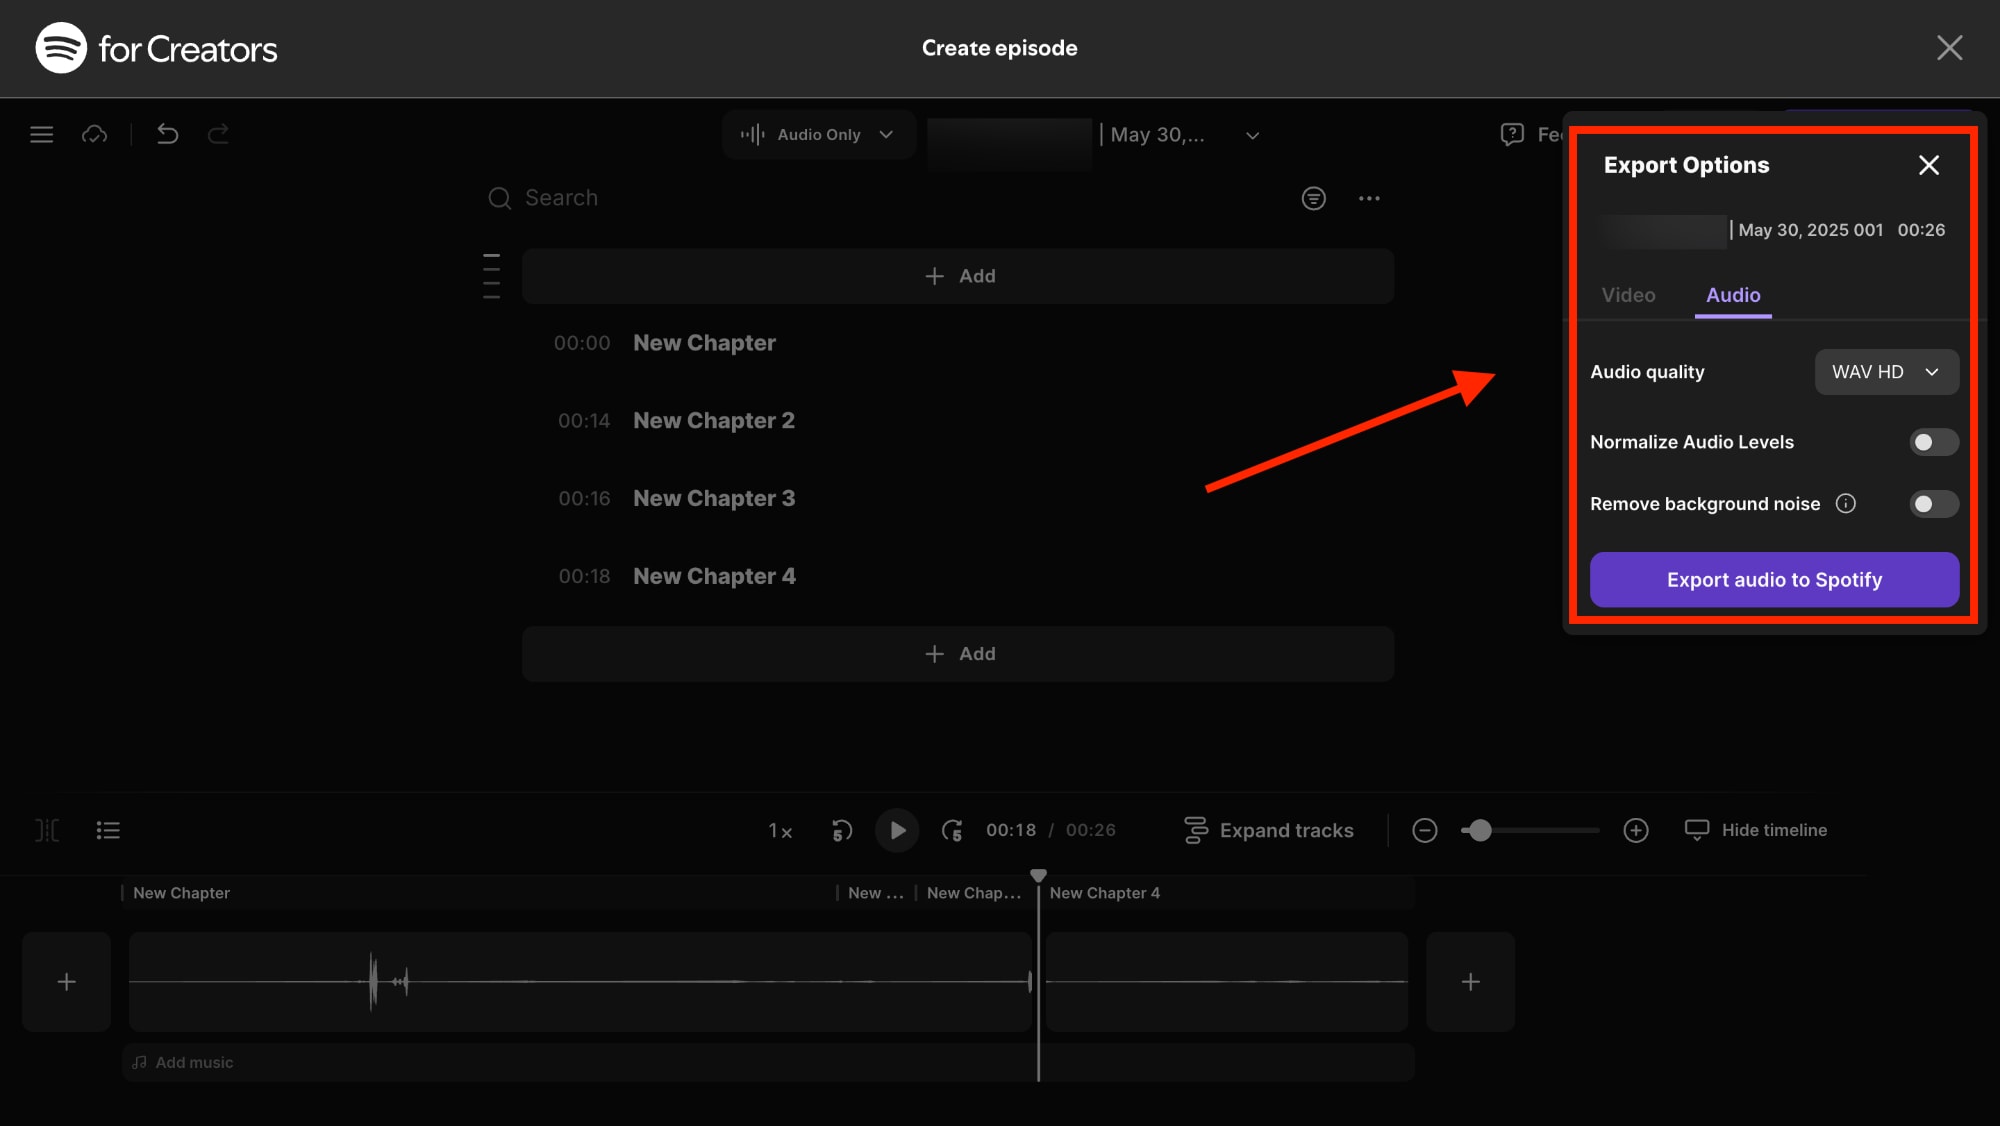Click the second audio clip after playhead
The width and height of the screenshot is (2000, 1126).
[1227, 982]
